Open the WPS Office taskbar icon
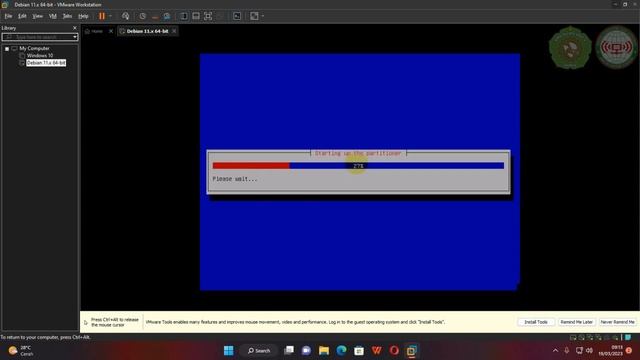This screenshot has height=360, width=640. coord(376,350)
